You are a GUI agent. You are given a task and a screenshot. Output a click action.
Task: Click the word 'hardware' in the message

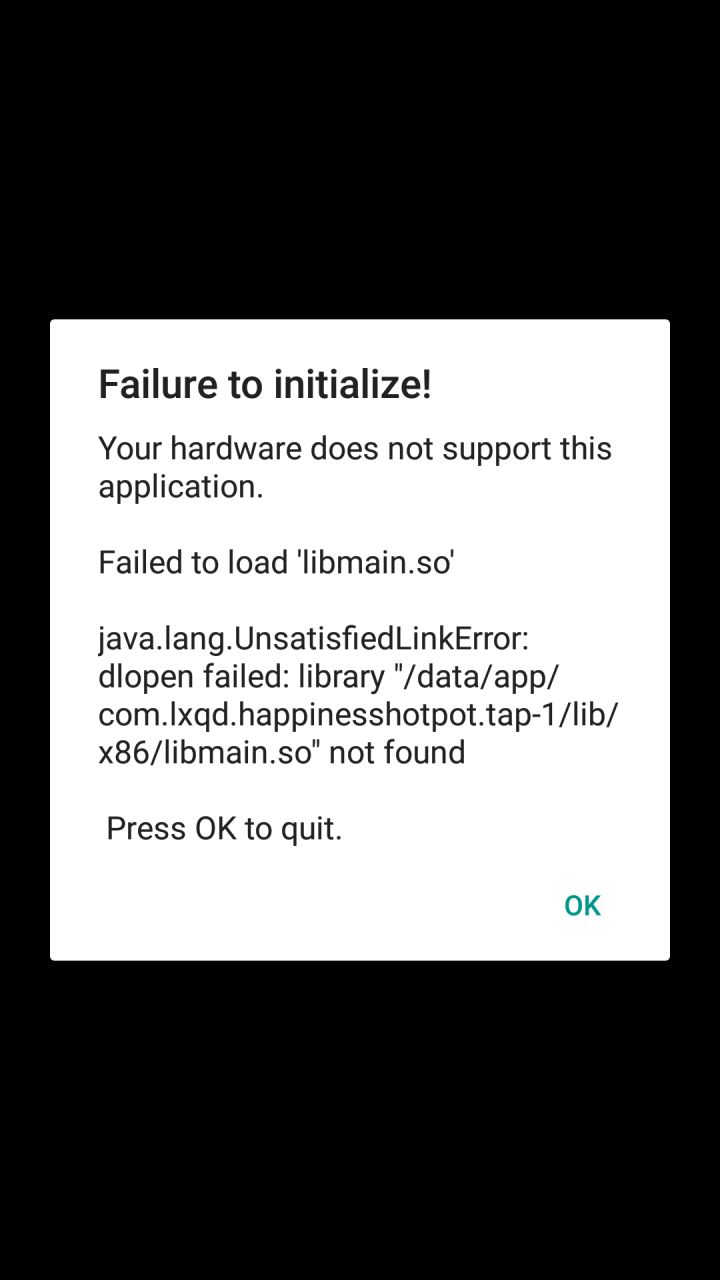(235, 448)
